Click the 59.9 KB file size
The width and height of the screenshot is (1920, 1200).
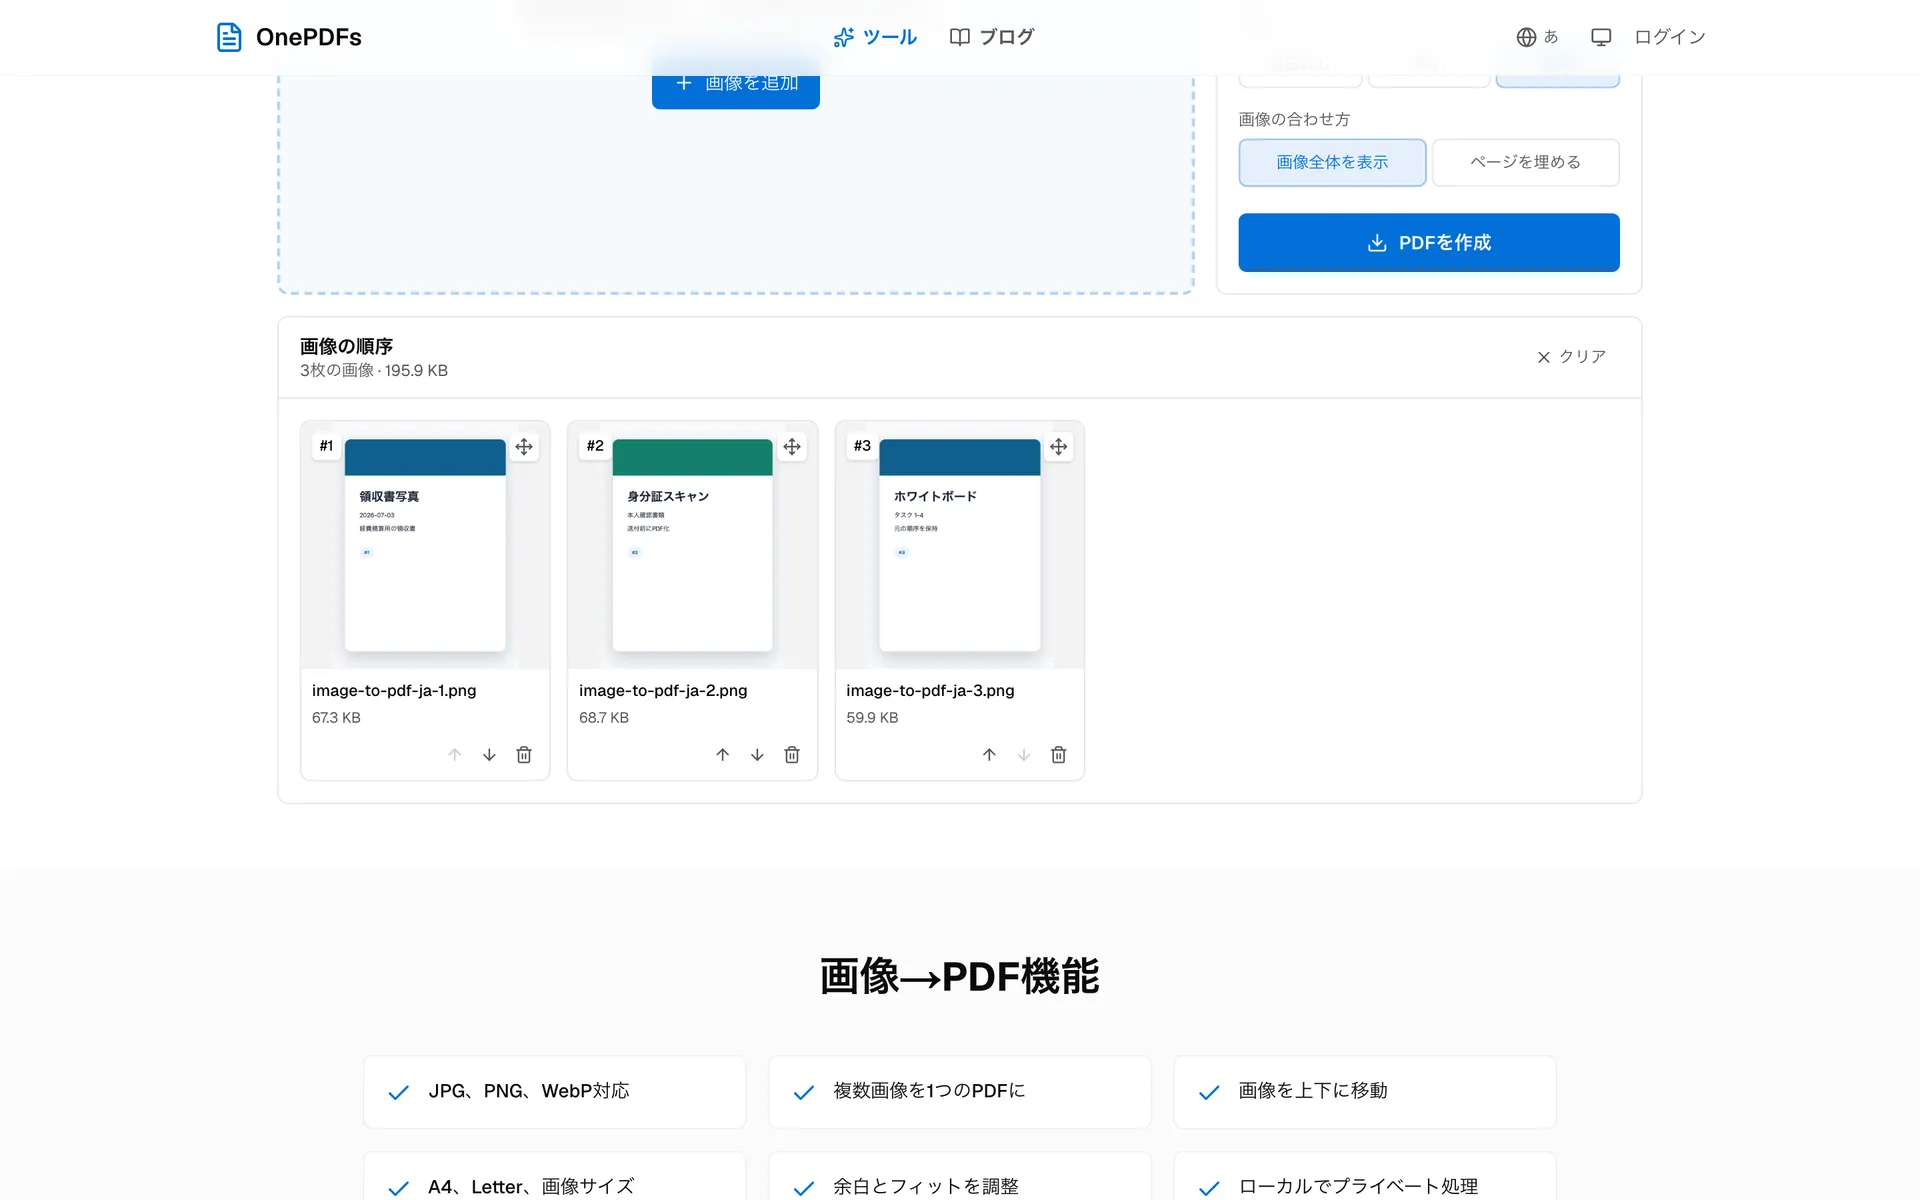(x=872, y=718)
